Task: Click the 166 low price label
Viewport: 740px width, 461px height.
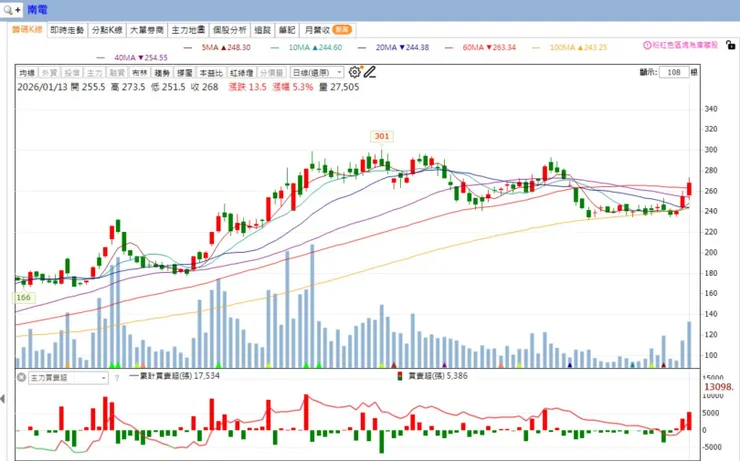Action: tap(23, 297)
